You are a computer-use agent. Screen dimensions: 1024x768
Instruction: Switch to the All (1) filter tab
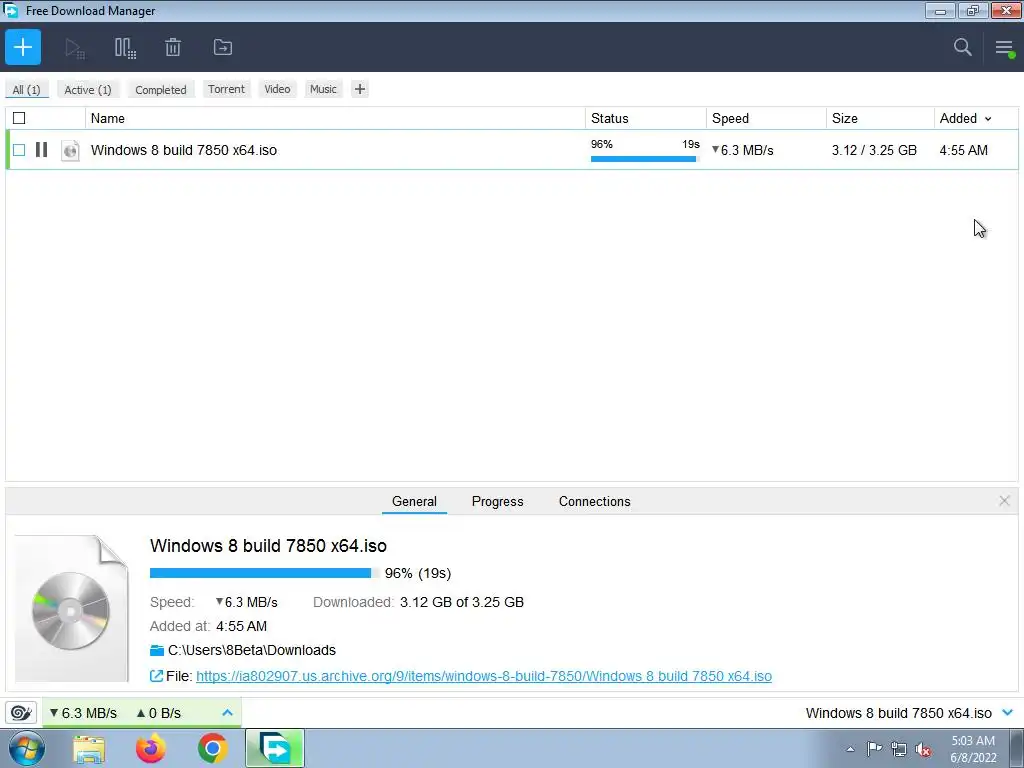click(26, 89)
